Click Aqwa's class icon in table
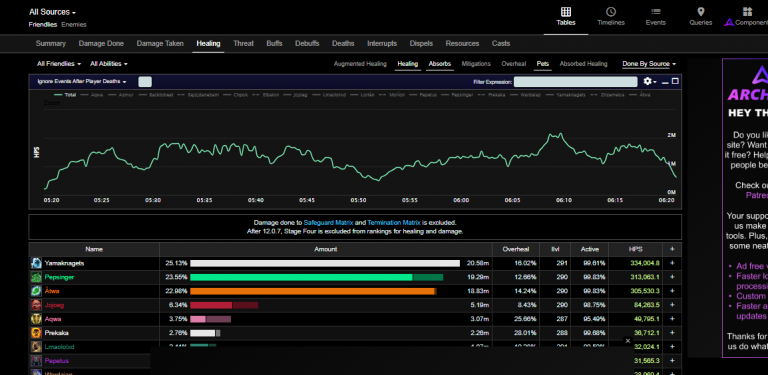Image resolution: width=768 pixels, height=375 pixels. pos(36,319)
